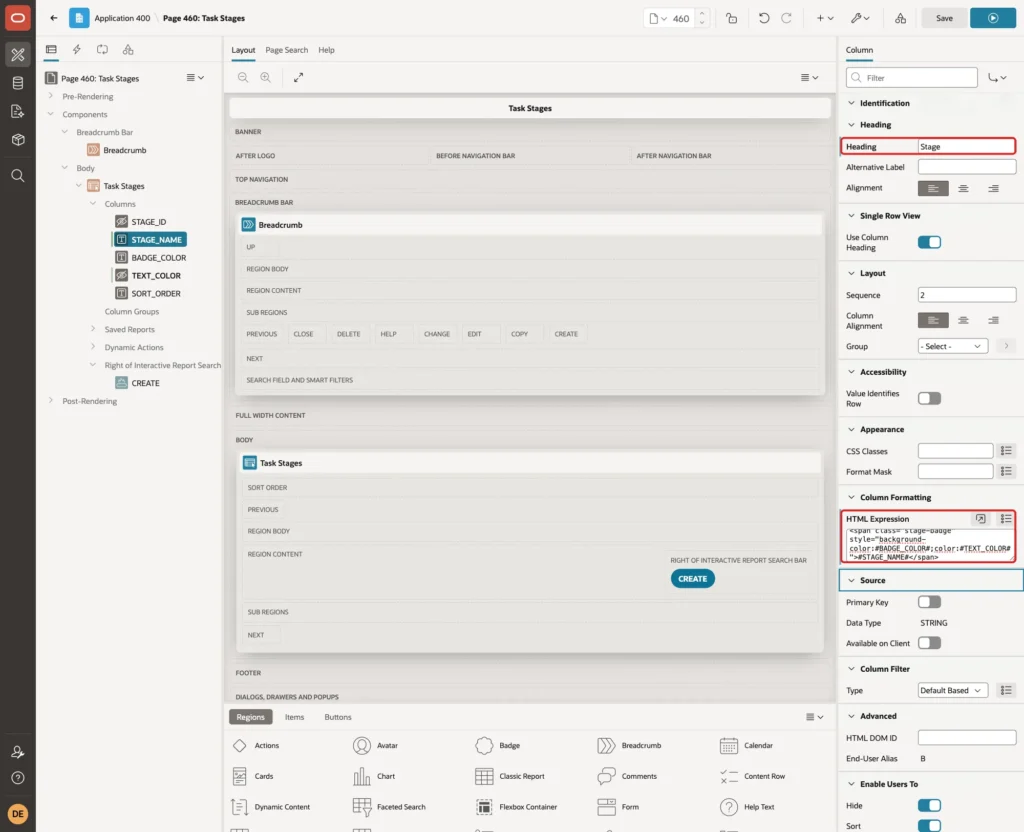Click the CREATE button in layout
1024x832 pixels.
tap(692, 579)
